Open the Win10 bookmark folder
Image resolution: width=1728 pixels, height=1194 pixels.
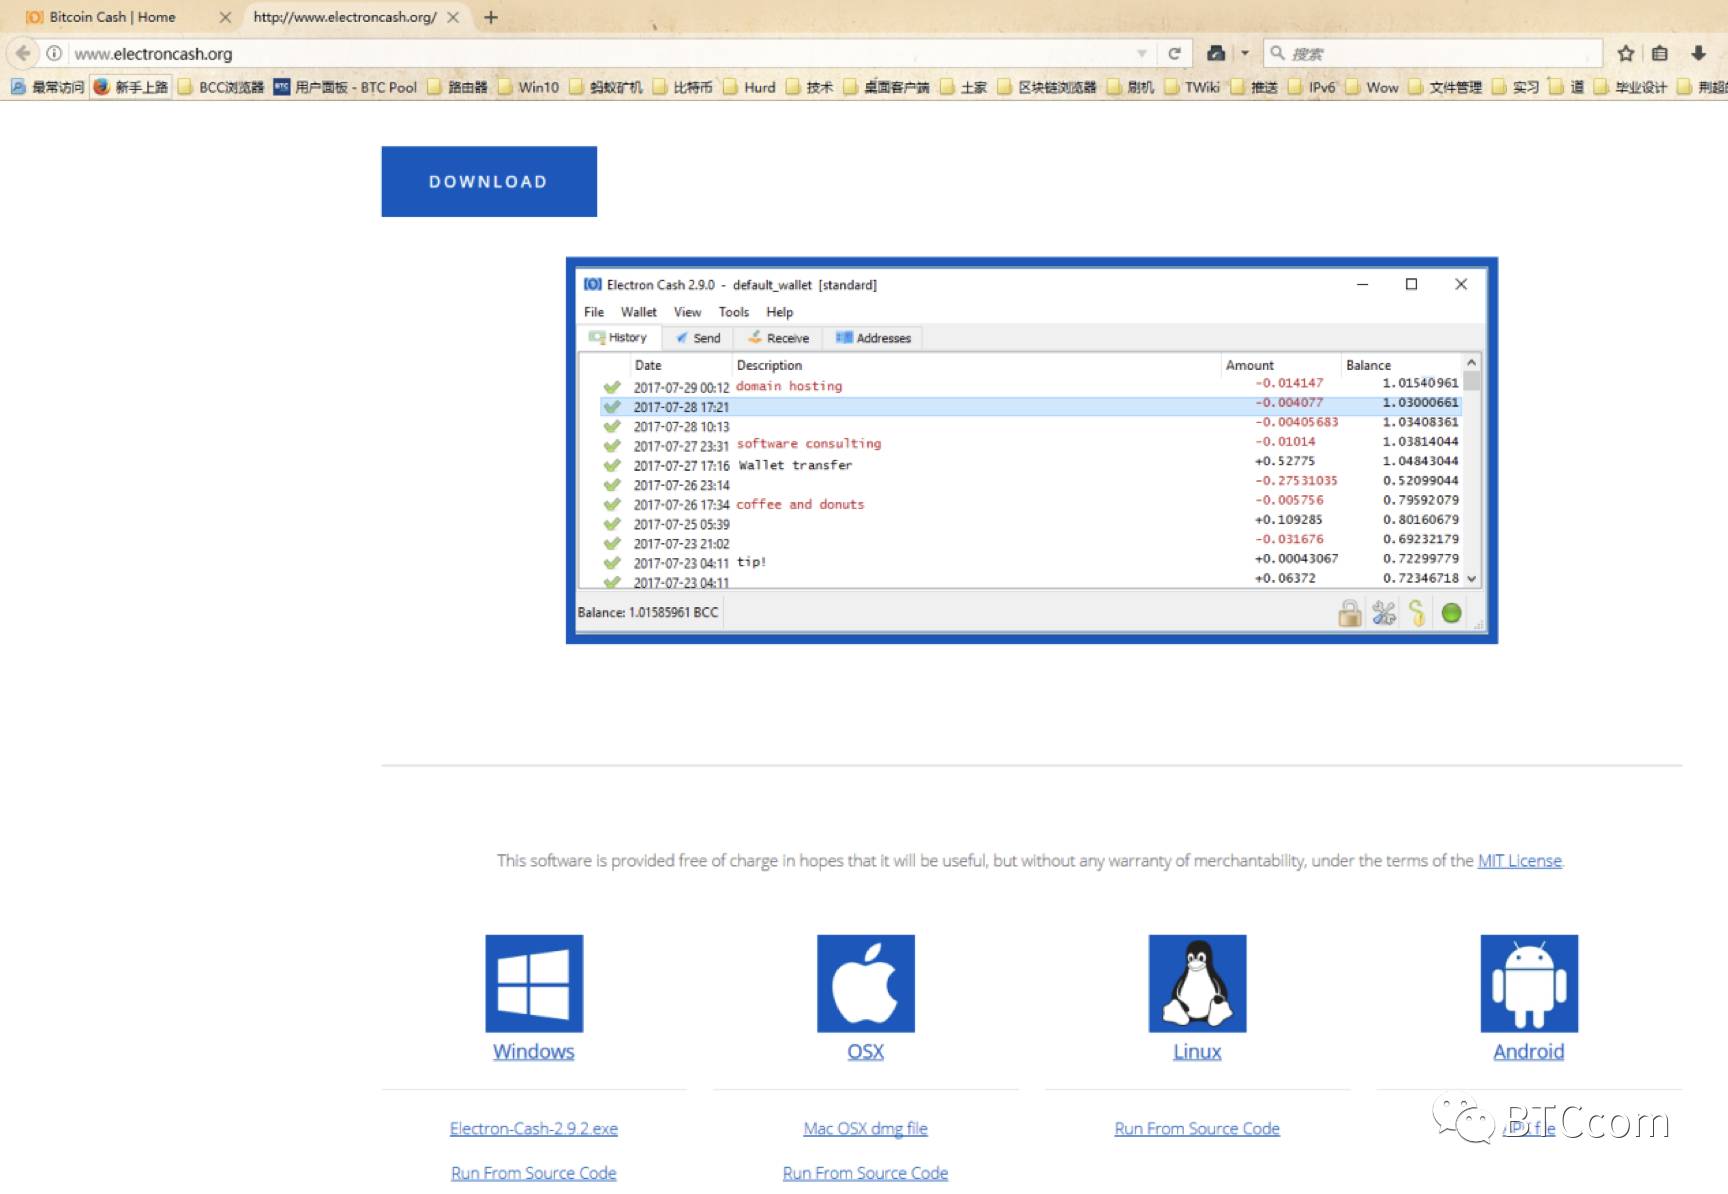[528, 87]
